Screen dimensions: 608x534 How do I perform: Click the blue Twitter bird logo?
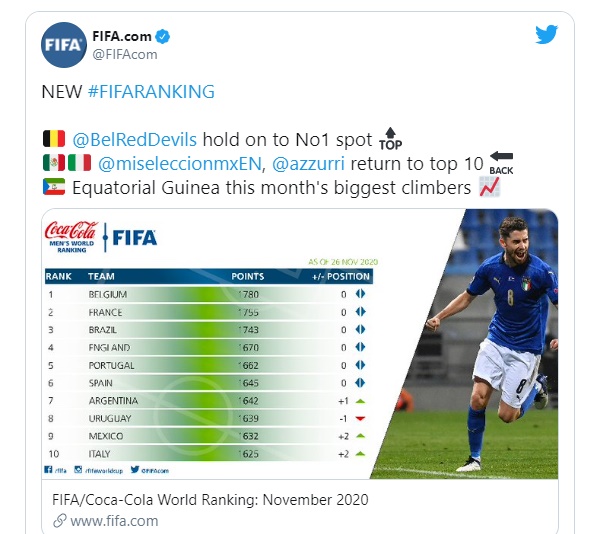click(x=546, y=35)
